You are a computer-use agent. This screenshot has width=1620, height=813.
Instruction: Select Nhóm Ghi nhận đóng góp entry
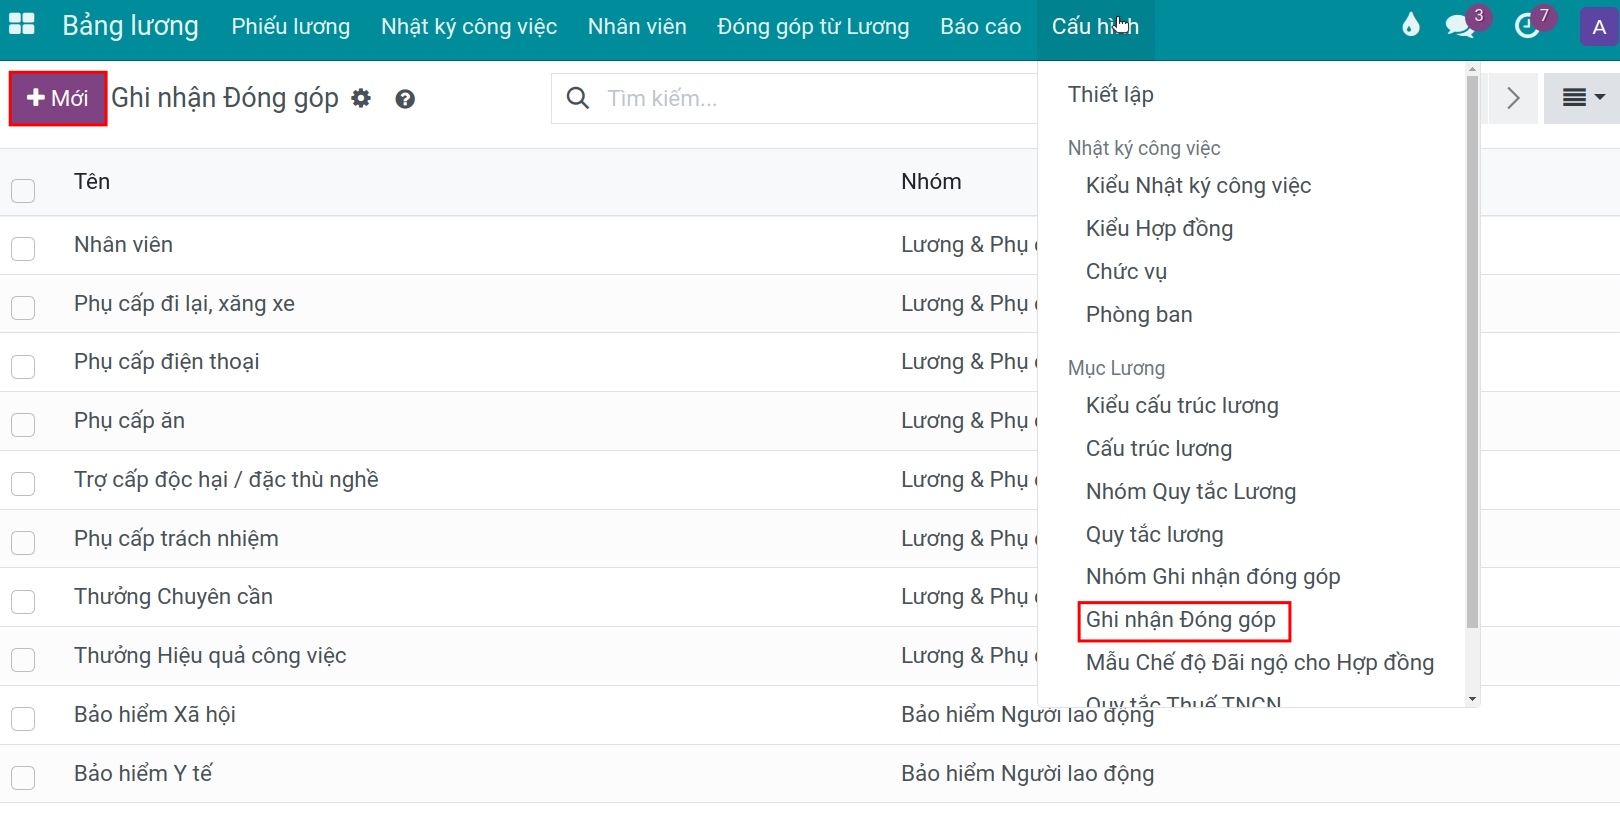[x=1214, y=577]
